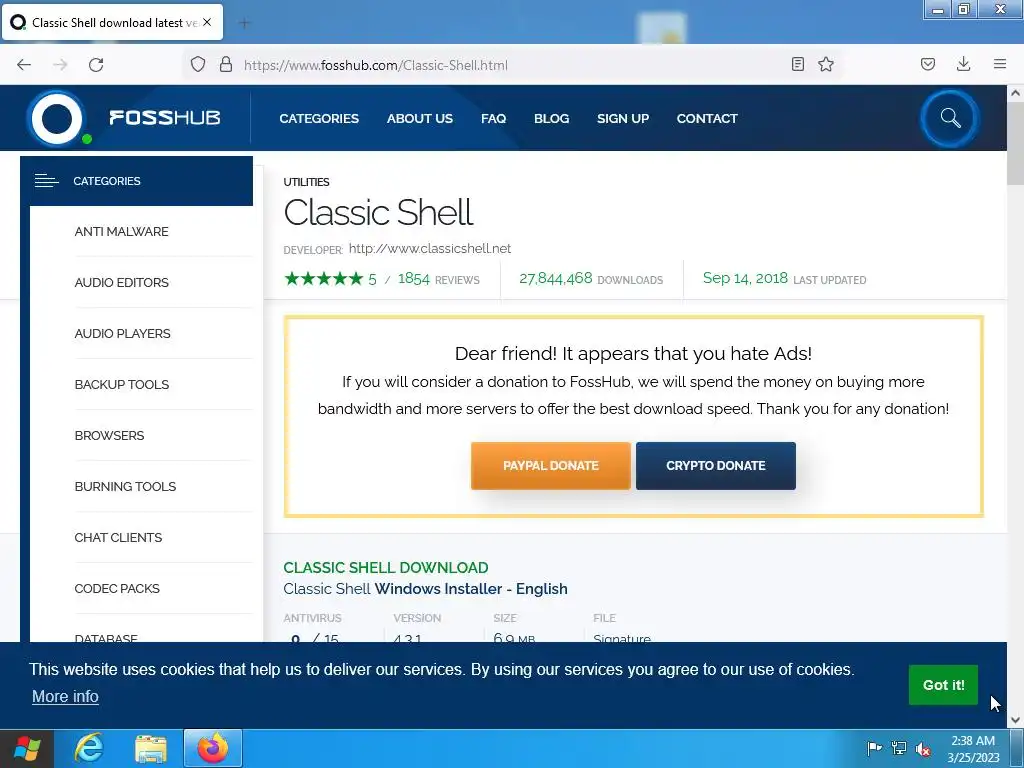The width and height of the screenshot is (1024, 768).
Task: Open the developer link classicshell.net
Action: point(430,248)
